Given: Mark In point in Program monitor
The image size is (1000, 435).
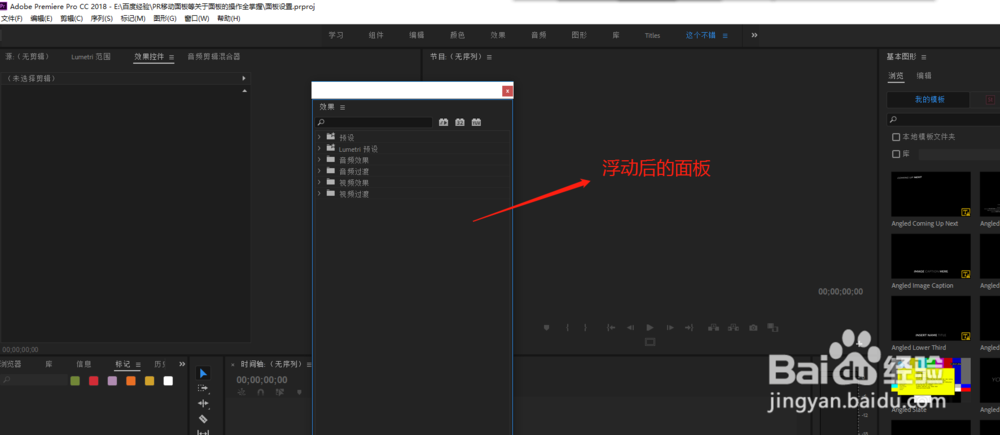Looking at the screenshot, I should pos(567,327).
